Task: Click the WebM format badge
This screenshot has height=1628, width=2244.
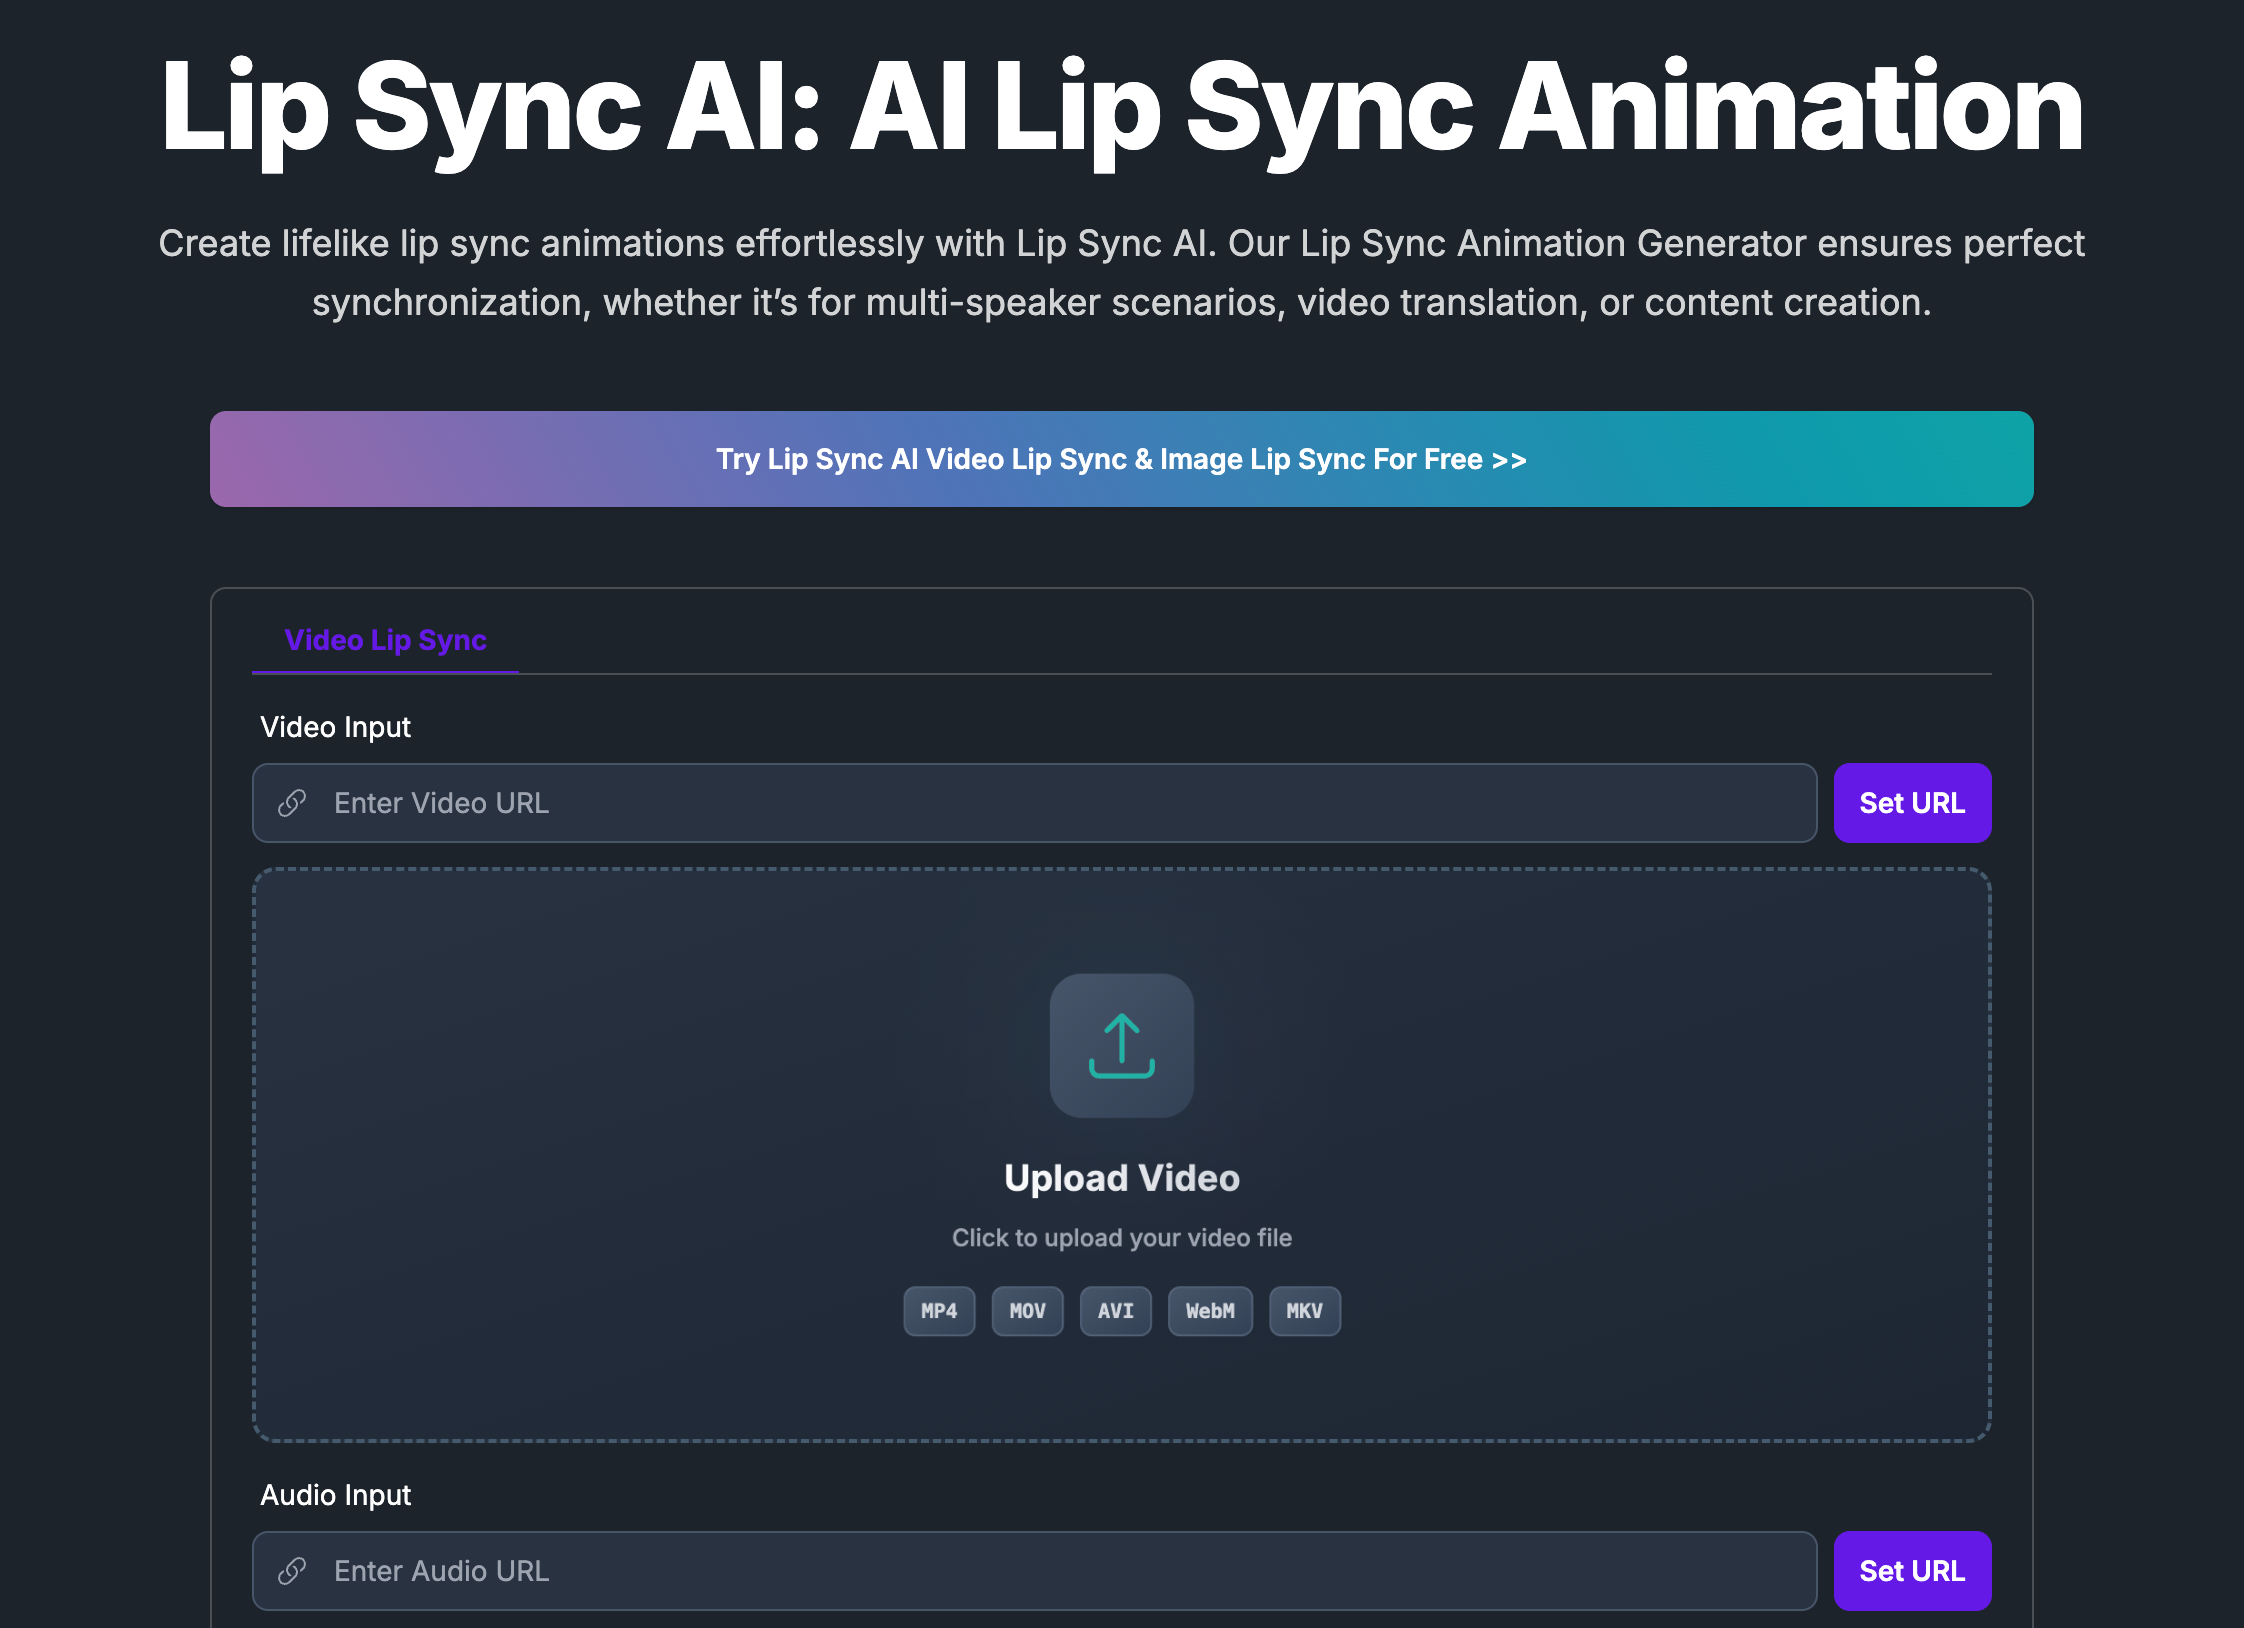Action: coord(1210,1311)
